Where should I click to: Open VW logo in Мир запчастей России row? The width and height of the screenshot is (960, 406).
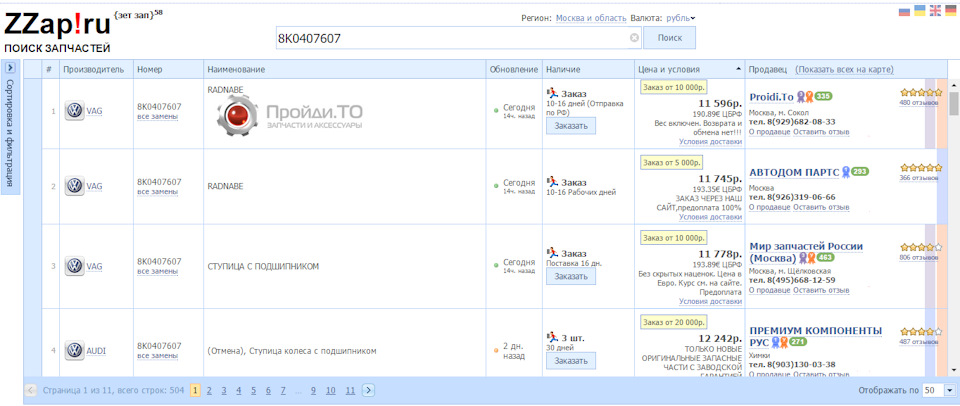pos(75,266)
